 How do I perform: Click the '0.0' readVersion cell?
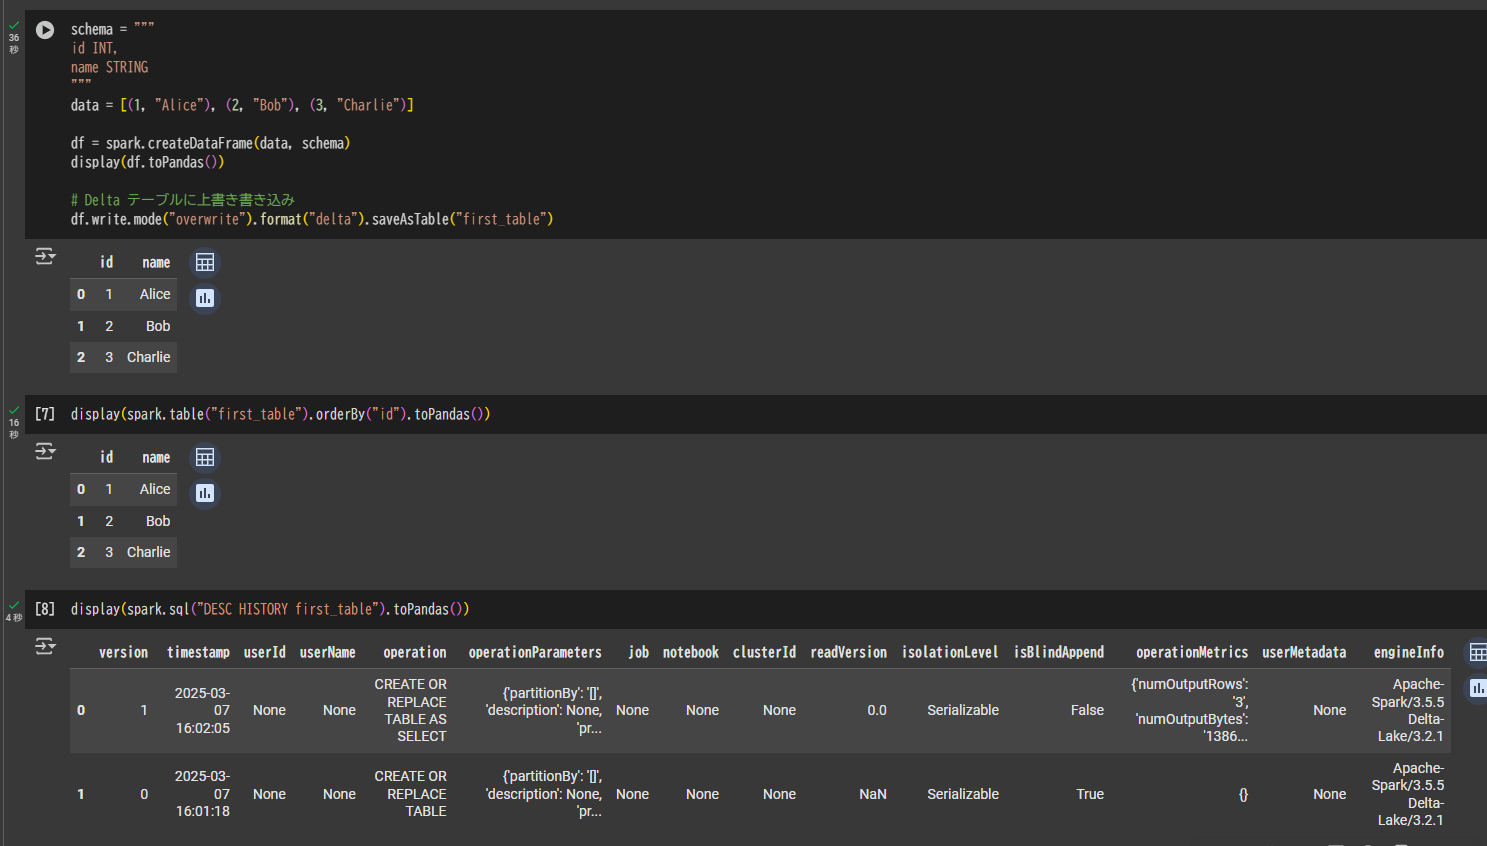877,710
